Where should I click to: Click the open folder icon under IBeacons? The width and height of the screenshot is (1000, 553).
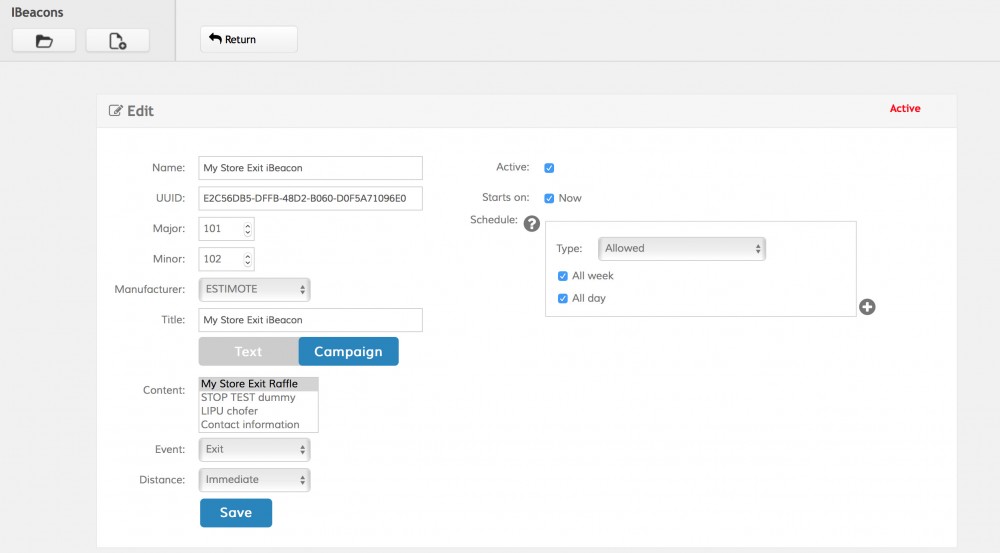coord(45,41)
